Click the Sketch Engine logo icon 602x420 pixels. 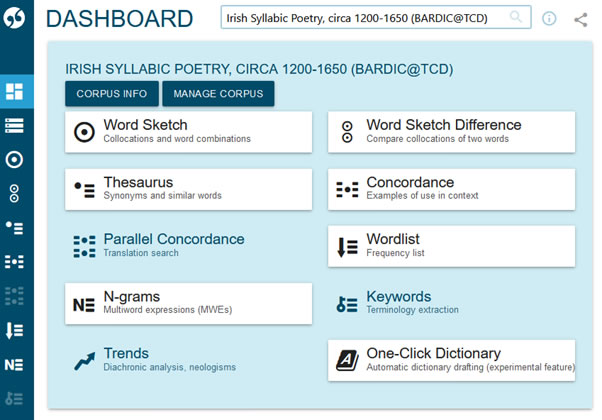(14, 18)
